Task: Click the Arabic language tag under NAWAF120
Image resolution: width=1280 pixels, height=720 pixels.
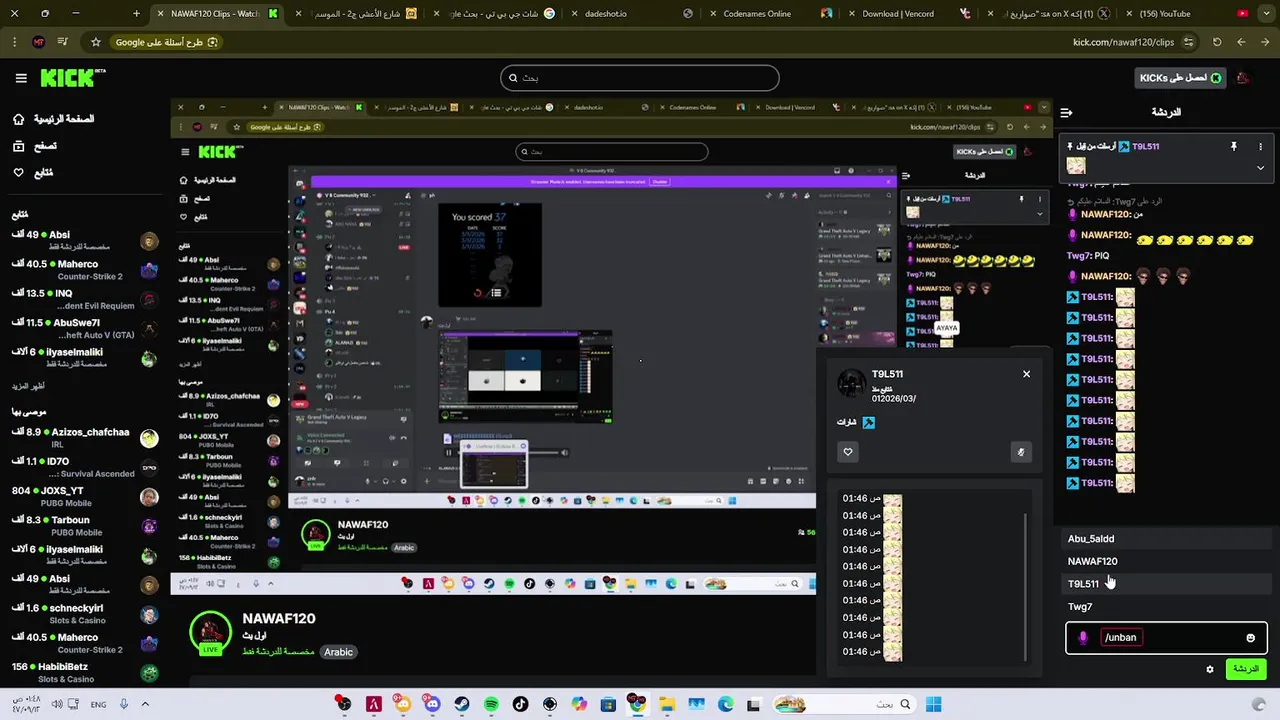Action: click(338, 652)
